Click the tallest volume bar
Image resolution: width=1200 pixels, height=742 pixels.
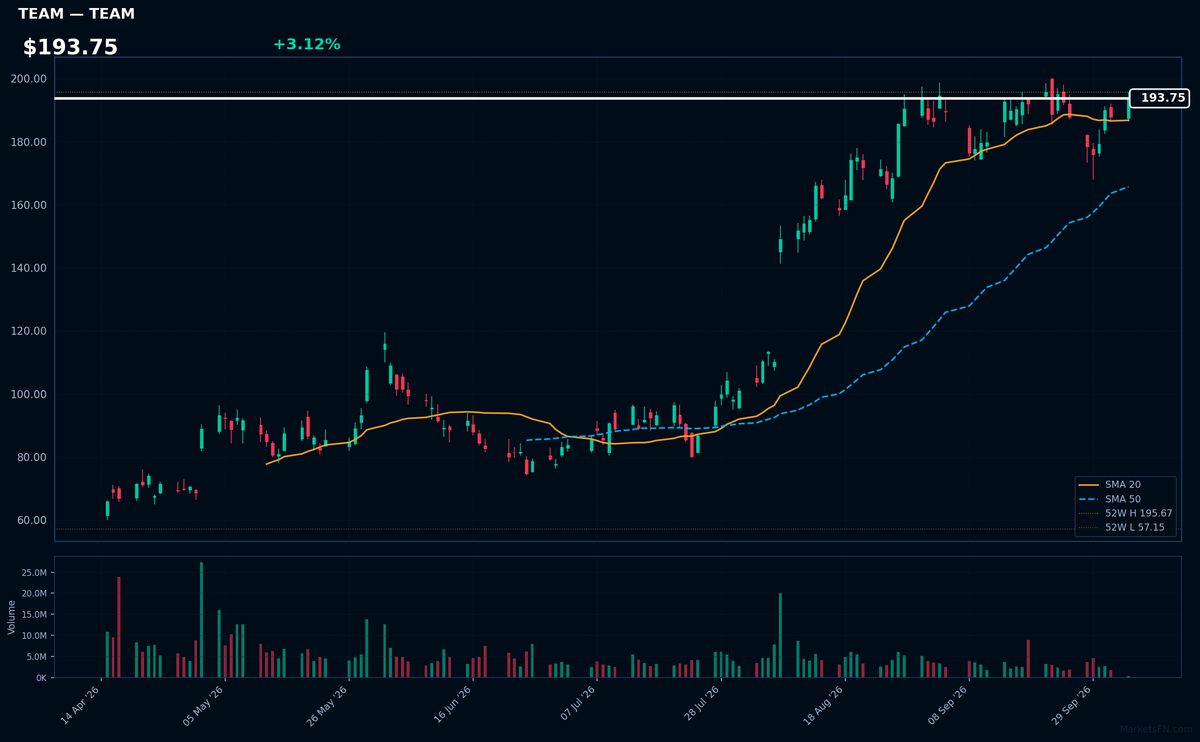(201, 620)
